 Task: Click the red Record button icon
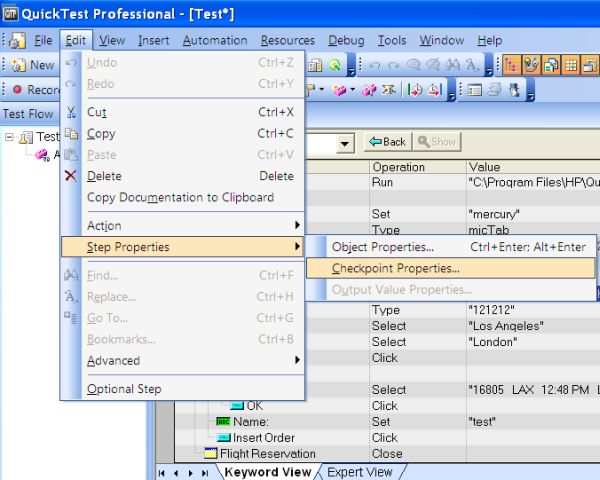point(17,89)
